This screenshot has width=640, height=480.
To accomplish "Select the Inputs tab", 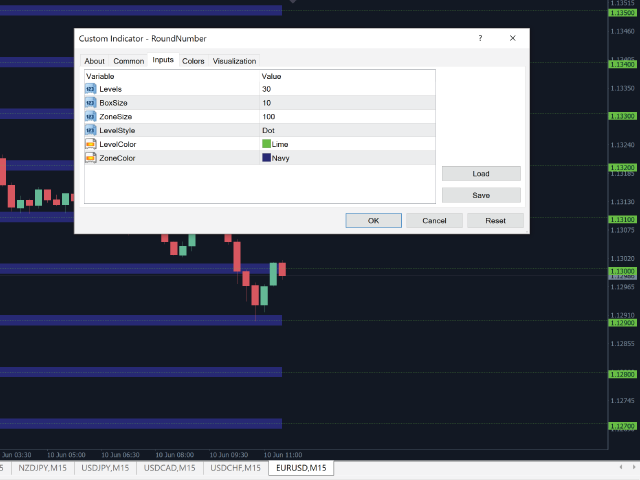I will (x=163, y=60).
